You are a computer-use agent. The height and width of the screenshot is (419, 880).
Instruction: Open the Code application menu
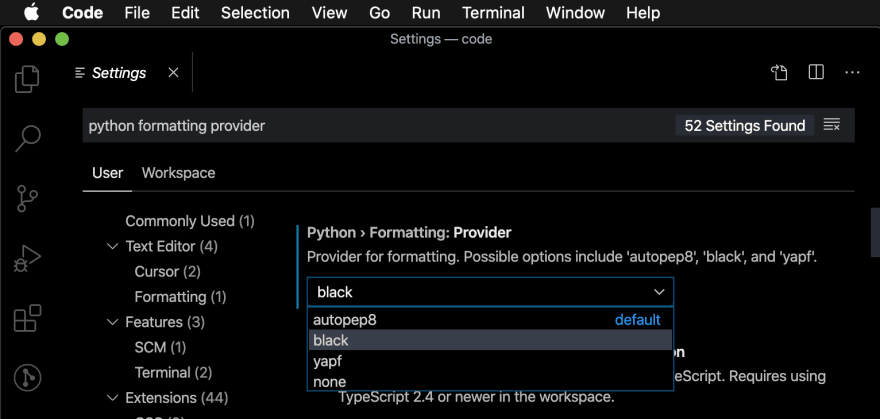(82, 12)
